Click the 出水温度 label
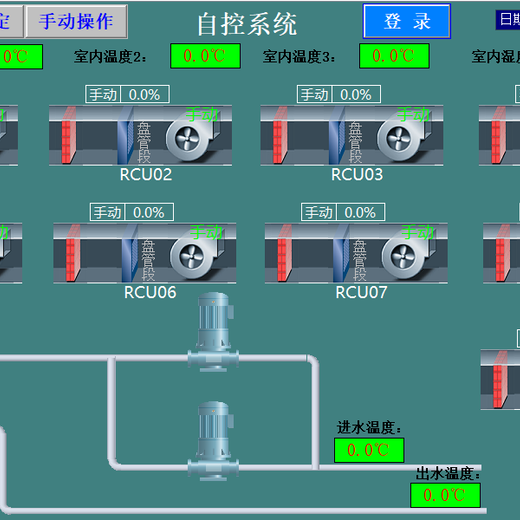520x520 pixels. tap(448, 473)
